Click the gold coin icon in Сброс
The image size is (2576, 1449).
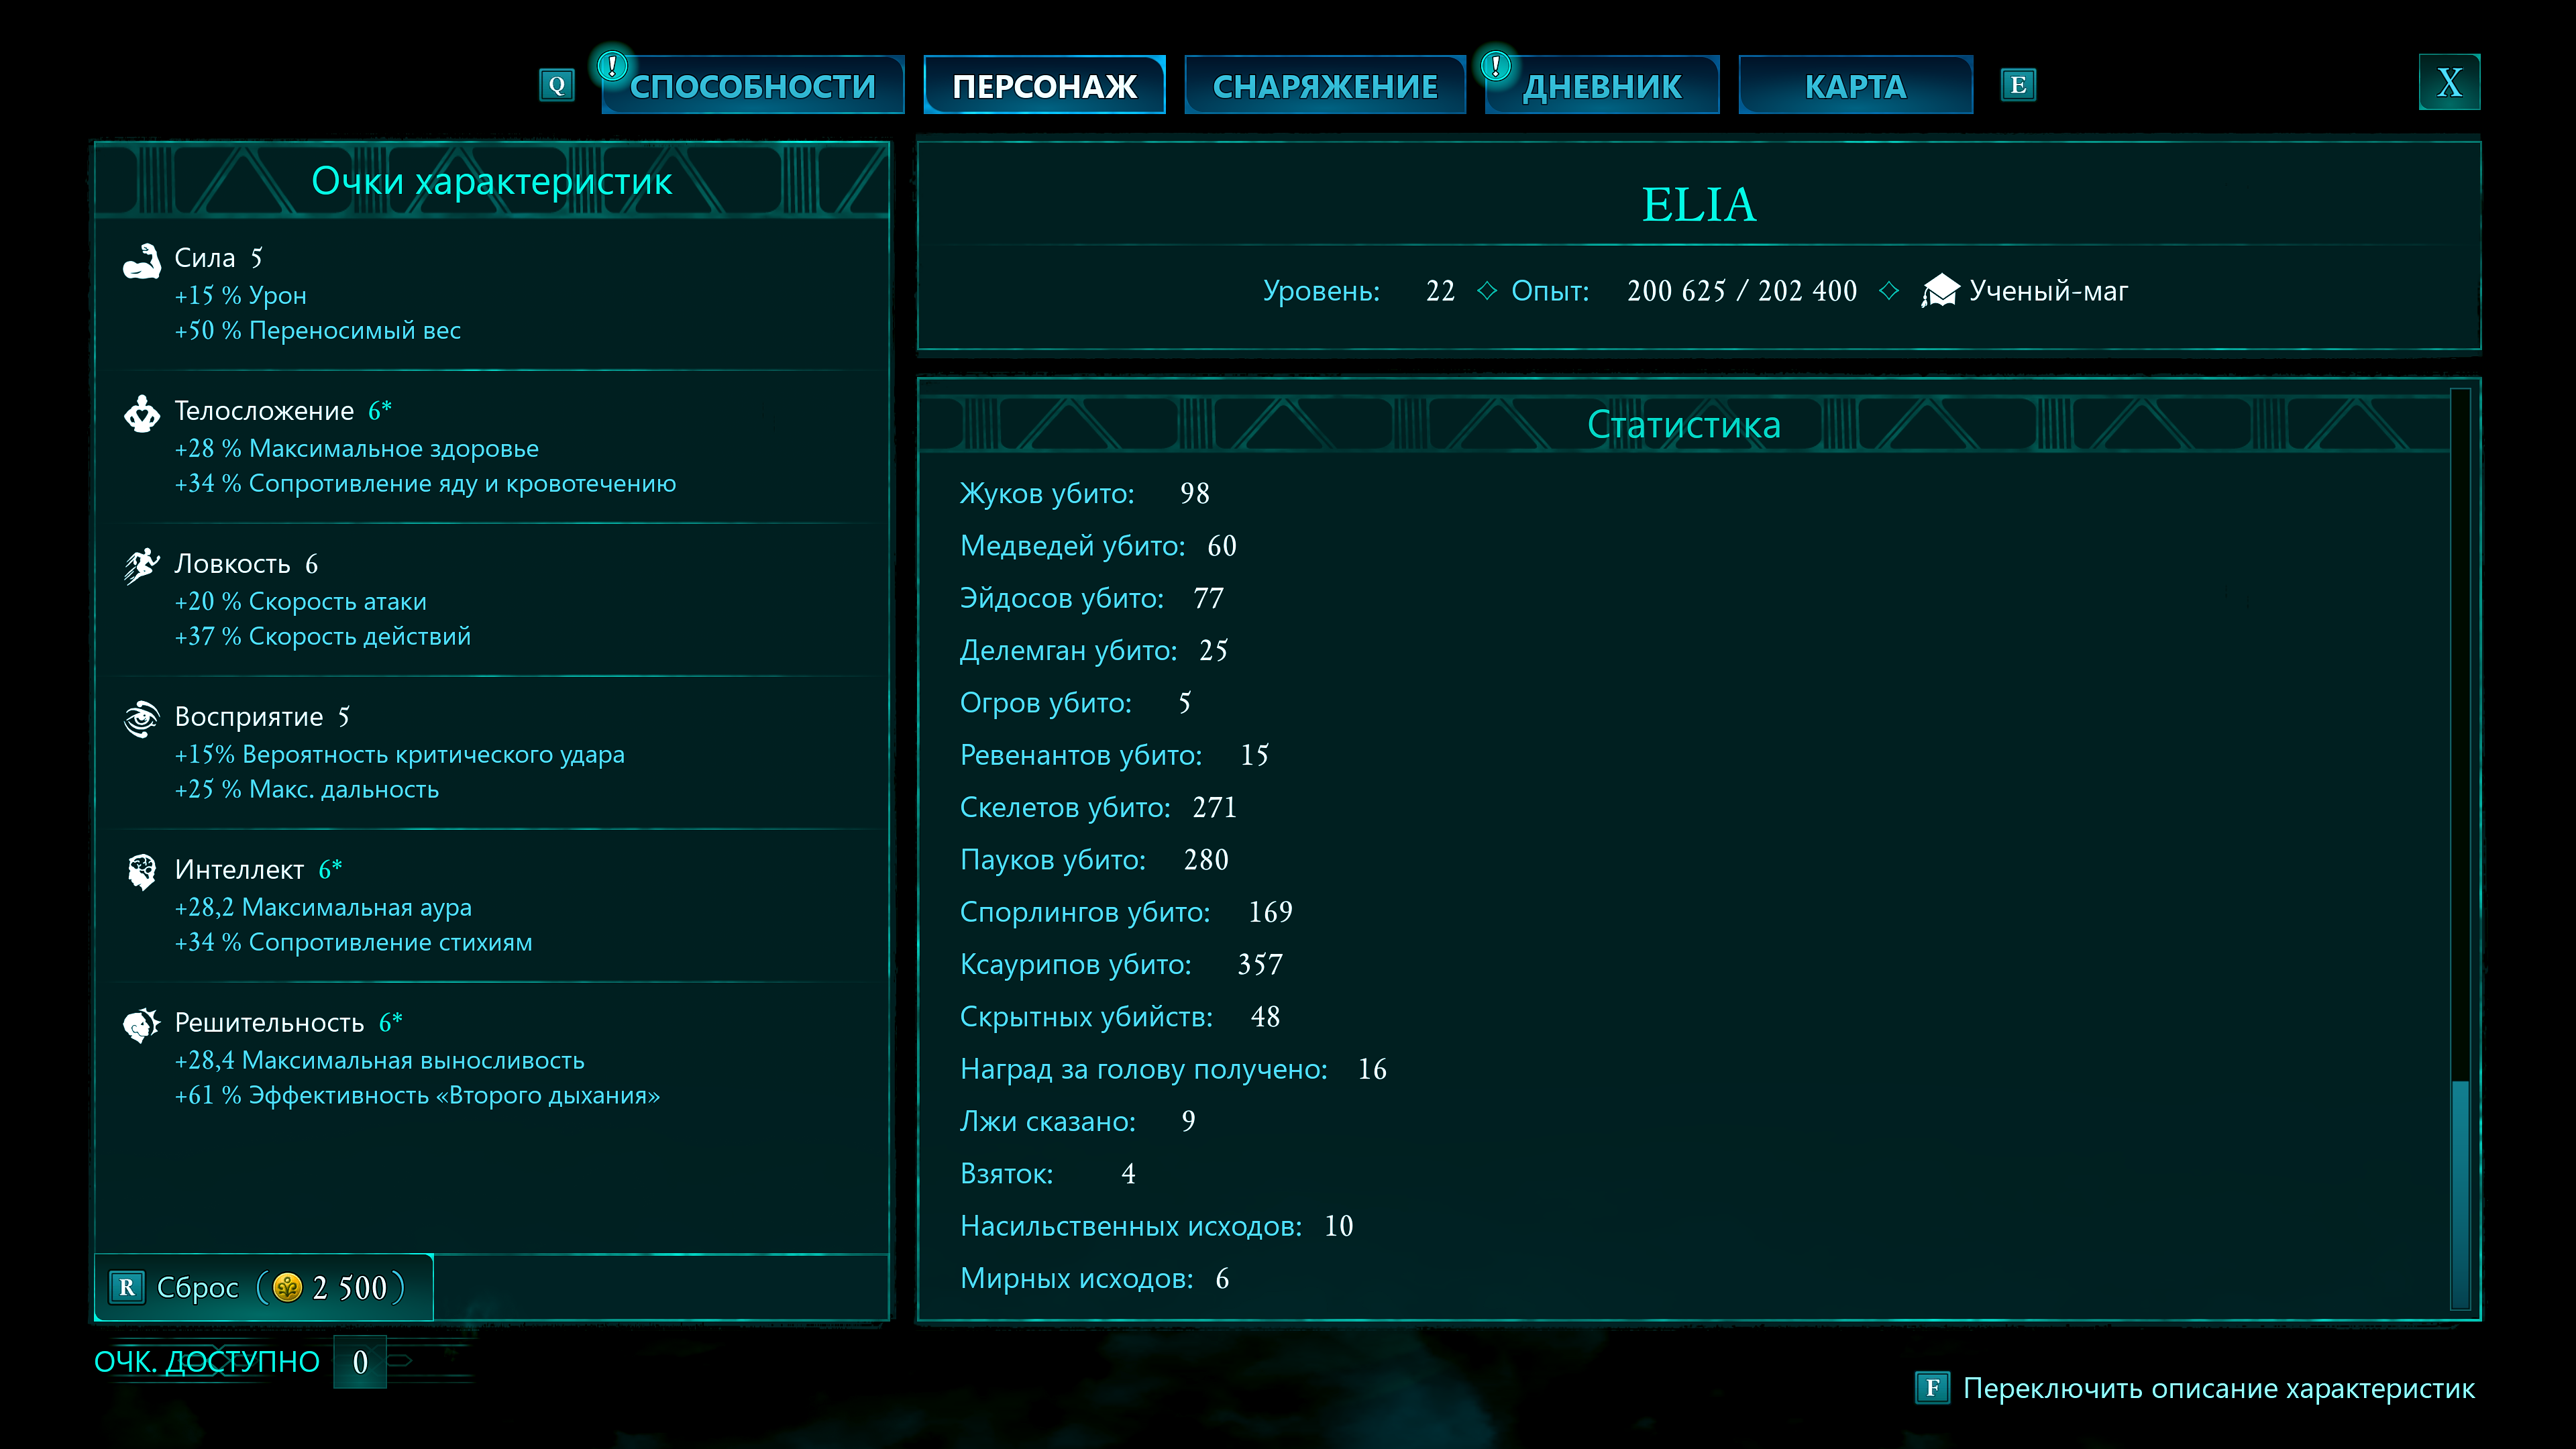point(287,1287)
